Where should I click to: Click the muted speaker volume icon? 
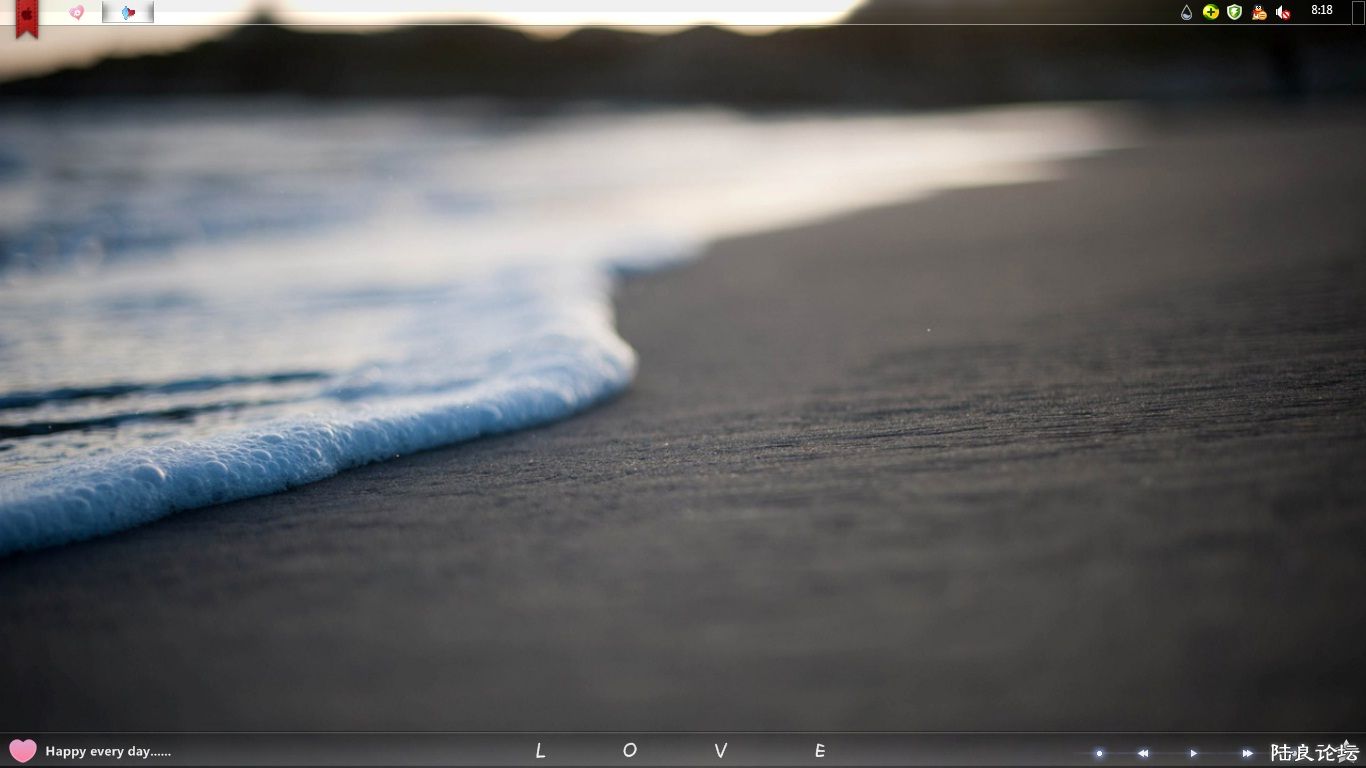pyautogui.click(x=1283, y=12)
